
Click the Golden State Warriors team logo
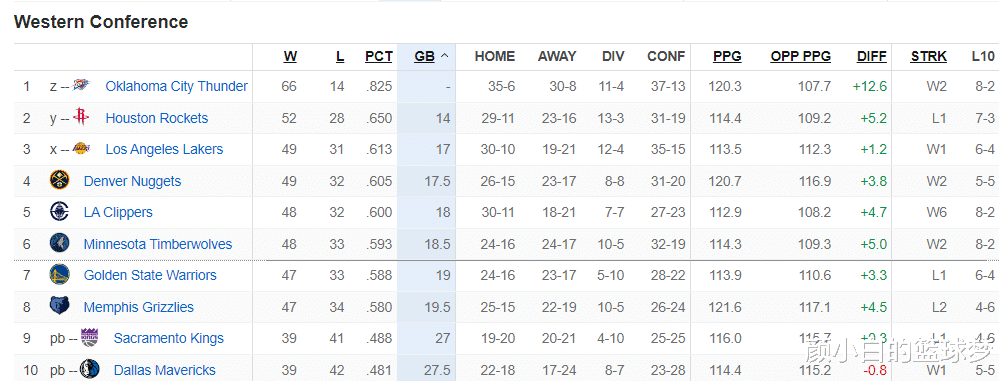click(60, 274)
